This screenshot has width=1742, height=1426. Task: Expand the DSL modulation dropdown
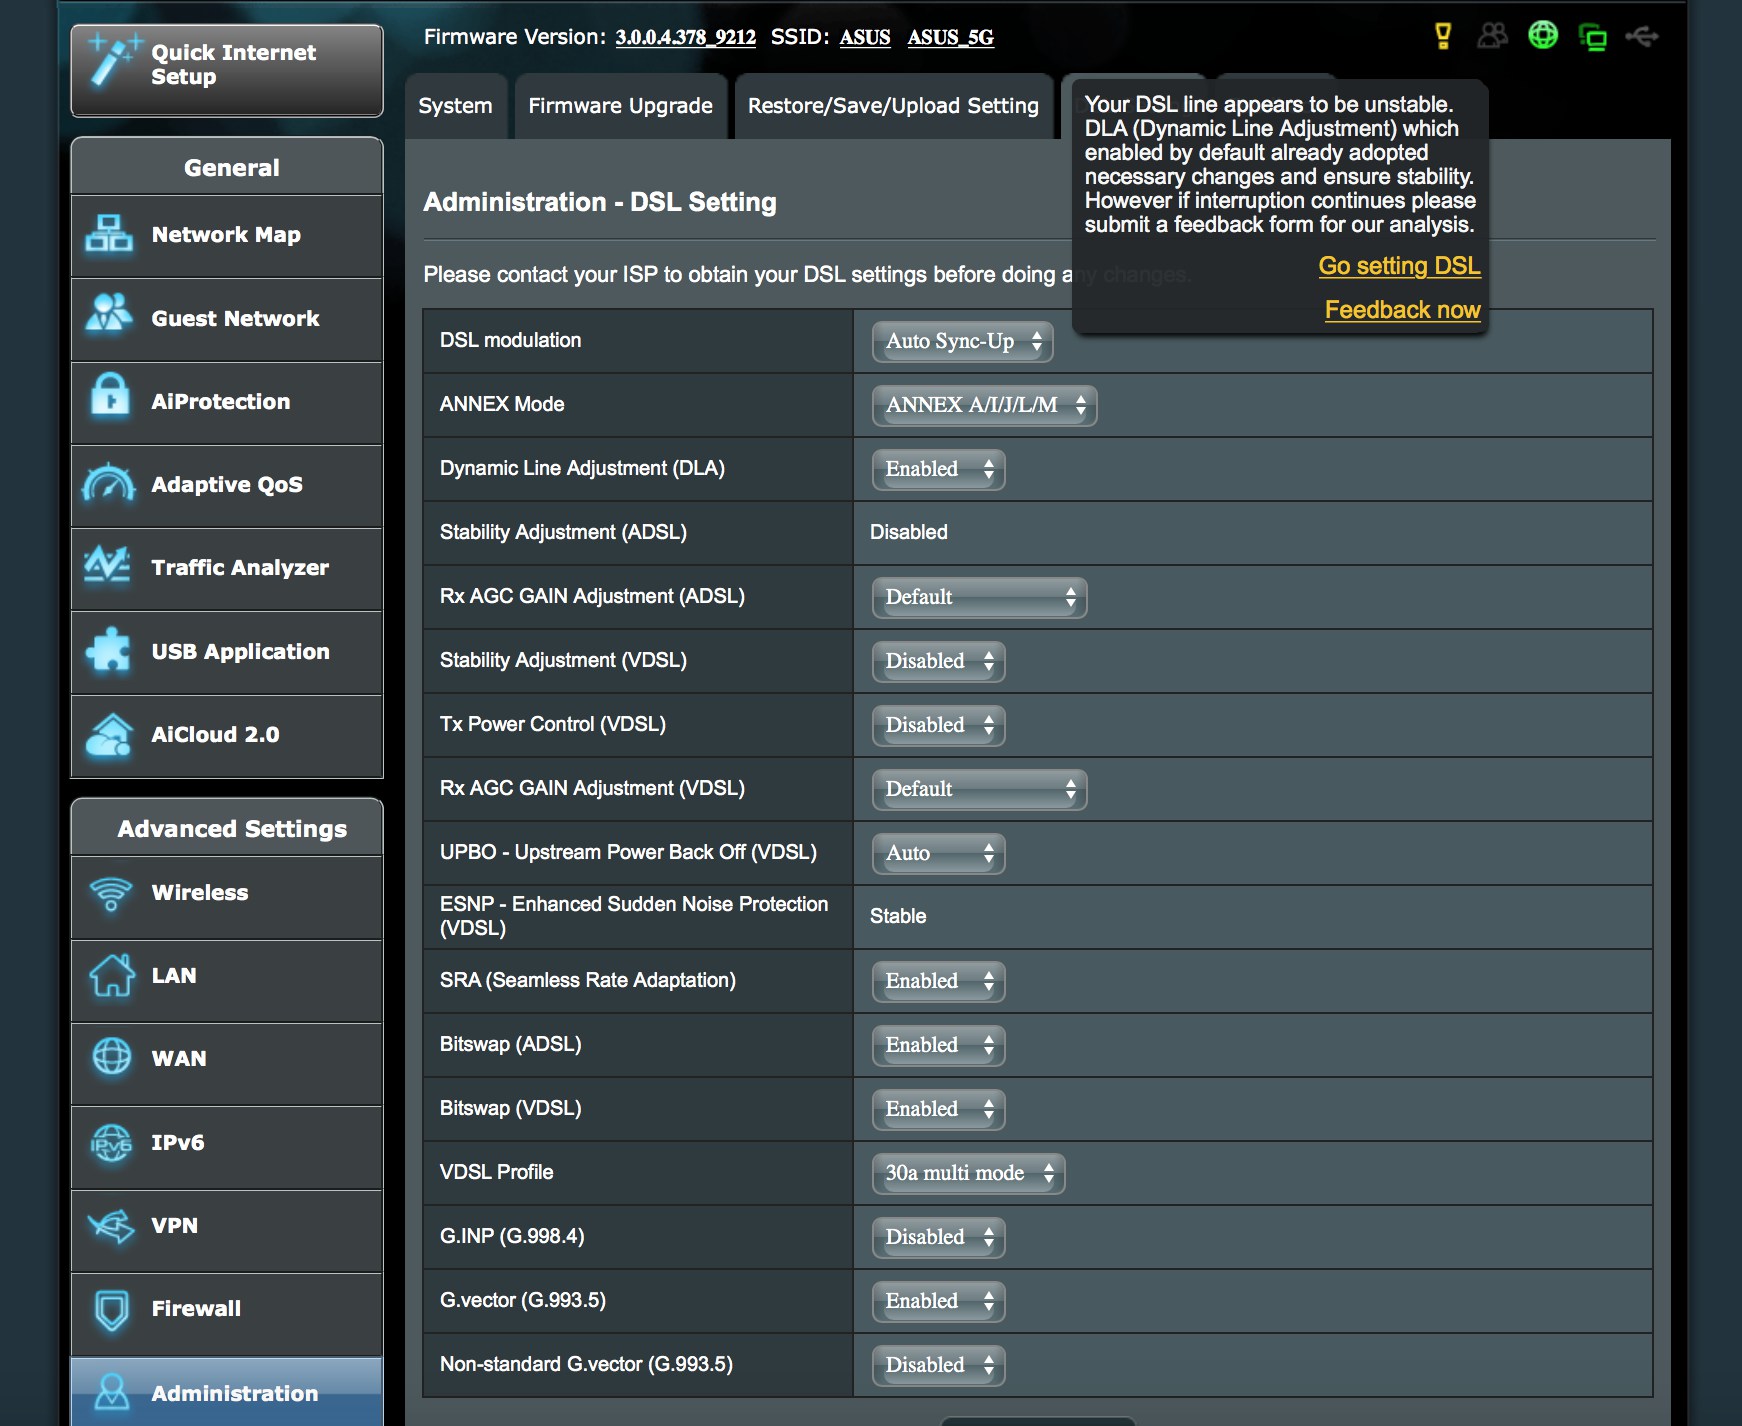[x=962, y=342]
